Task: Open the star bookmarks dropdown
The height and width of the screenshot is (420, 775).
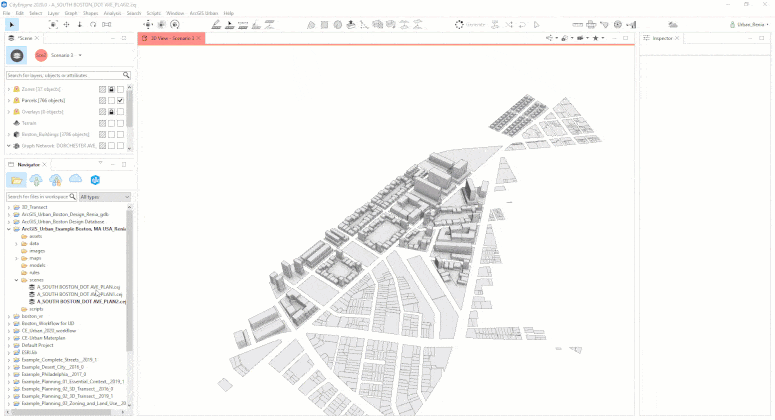Action: click(x=598, y=38)
